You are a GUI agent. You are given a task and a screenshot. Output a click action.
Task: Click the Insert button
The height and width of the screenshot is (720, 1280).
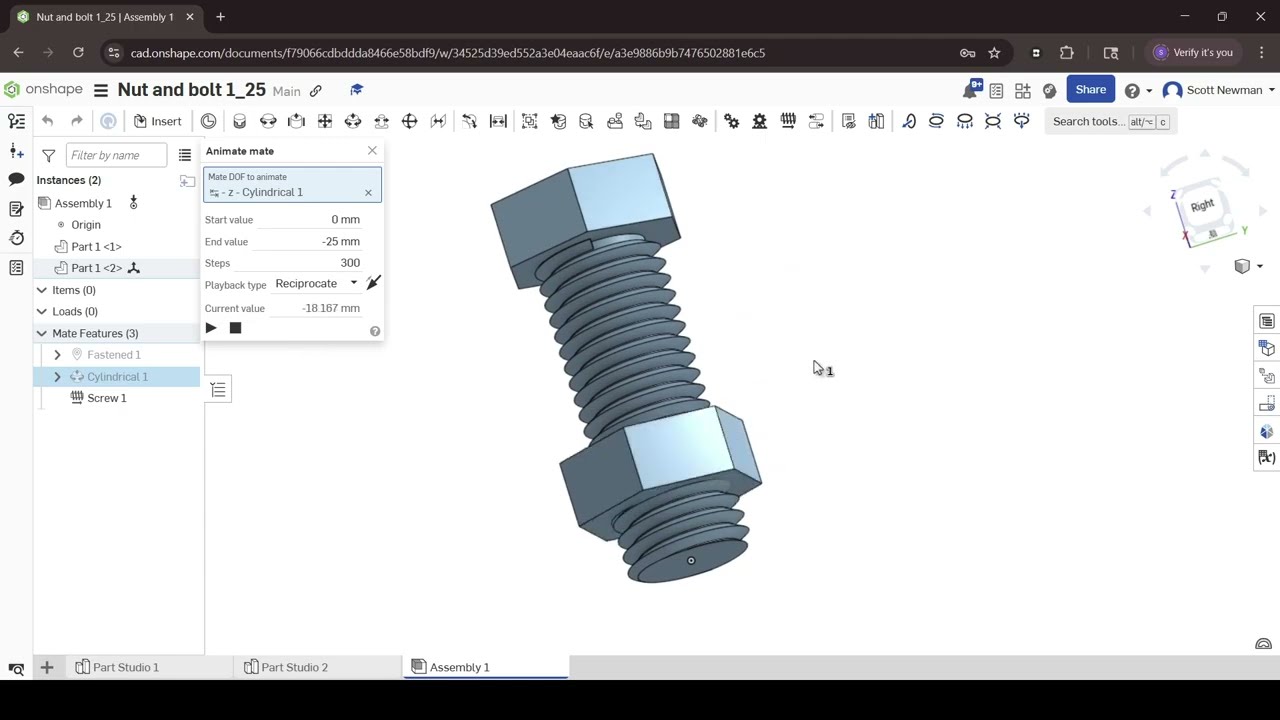point(158,121)
